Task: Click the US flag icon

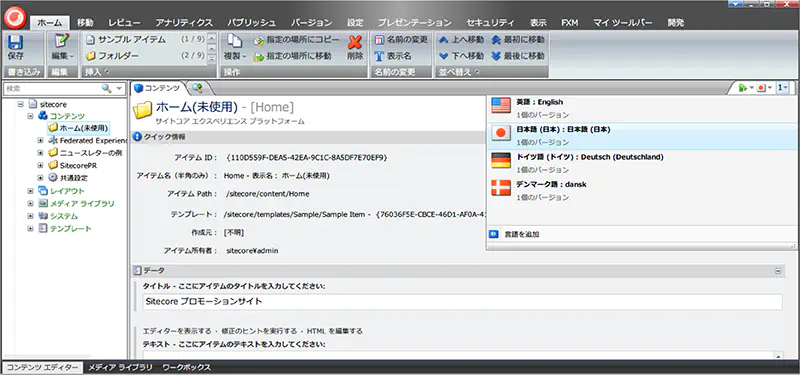Action: 501,106
